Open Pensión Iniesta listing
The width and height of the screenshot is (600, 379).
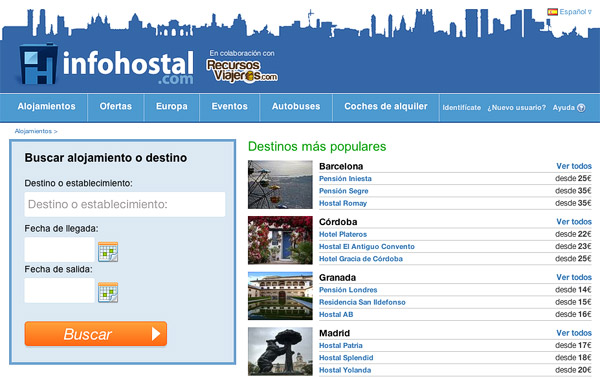345,179
